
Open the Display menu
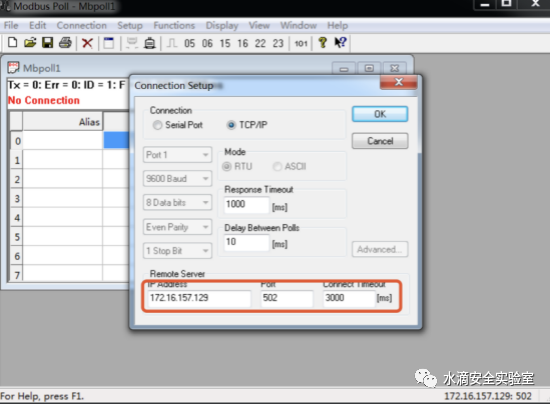[222, 26]
